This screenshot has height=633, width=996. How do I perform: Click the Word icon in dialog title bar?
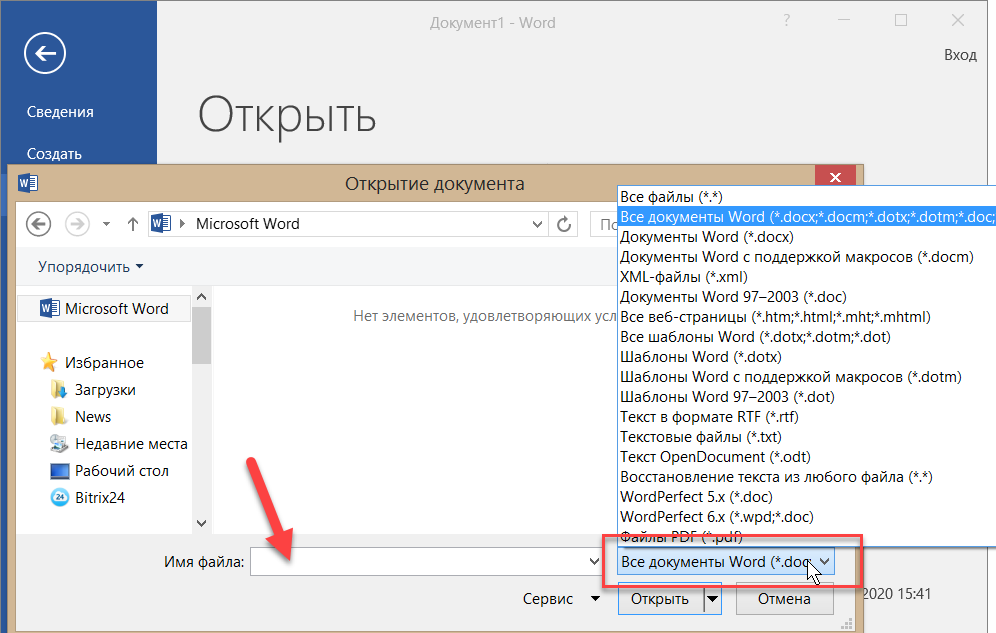pyautogui.click(x=28, y=183)
